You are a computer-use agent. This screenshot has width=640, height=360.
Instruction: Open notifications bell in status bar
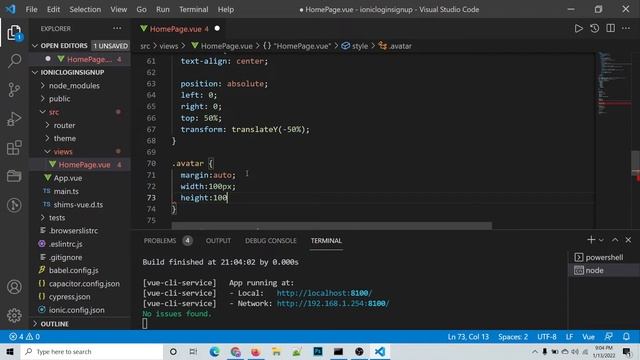[626, 337]
